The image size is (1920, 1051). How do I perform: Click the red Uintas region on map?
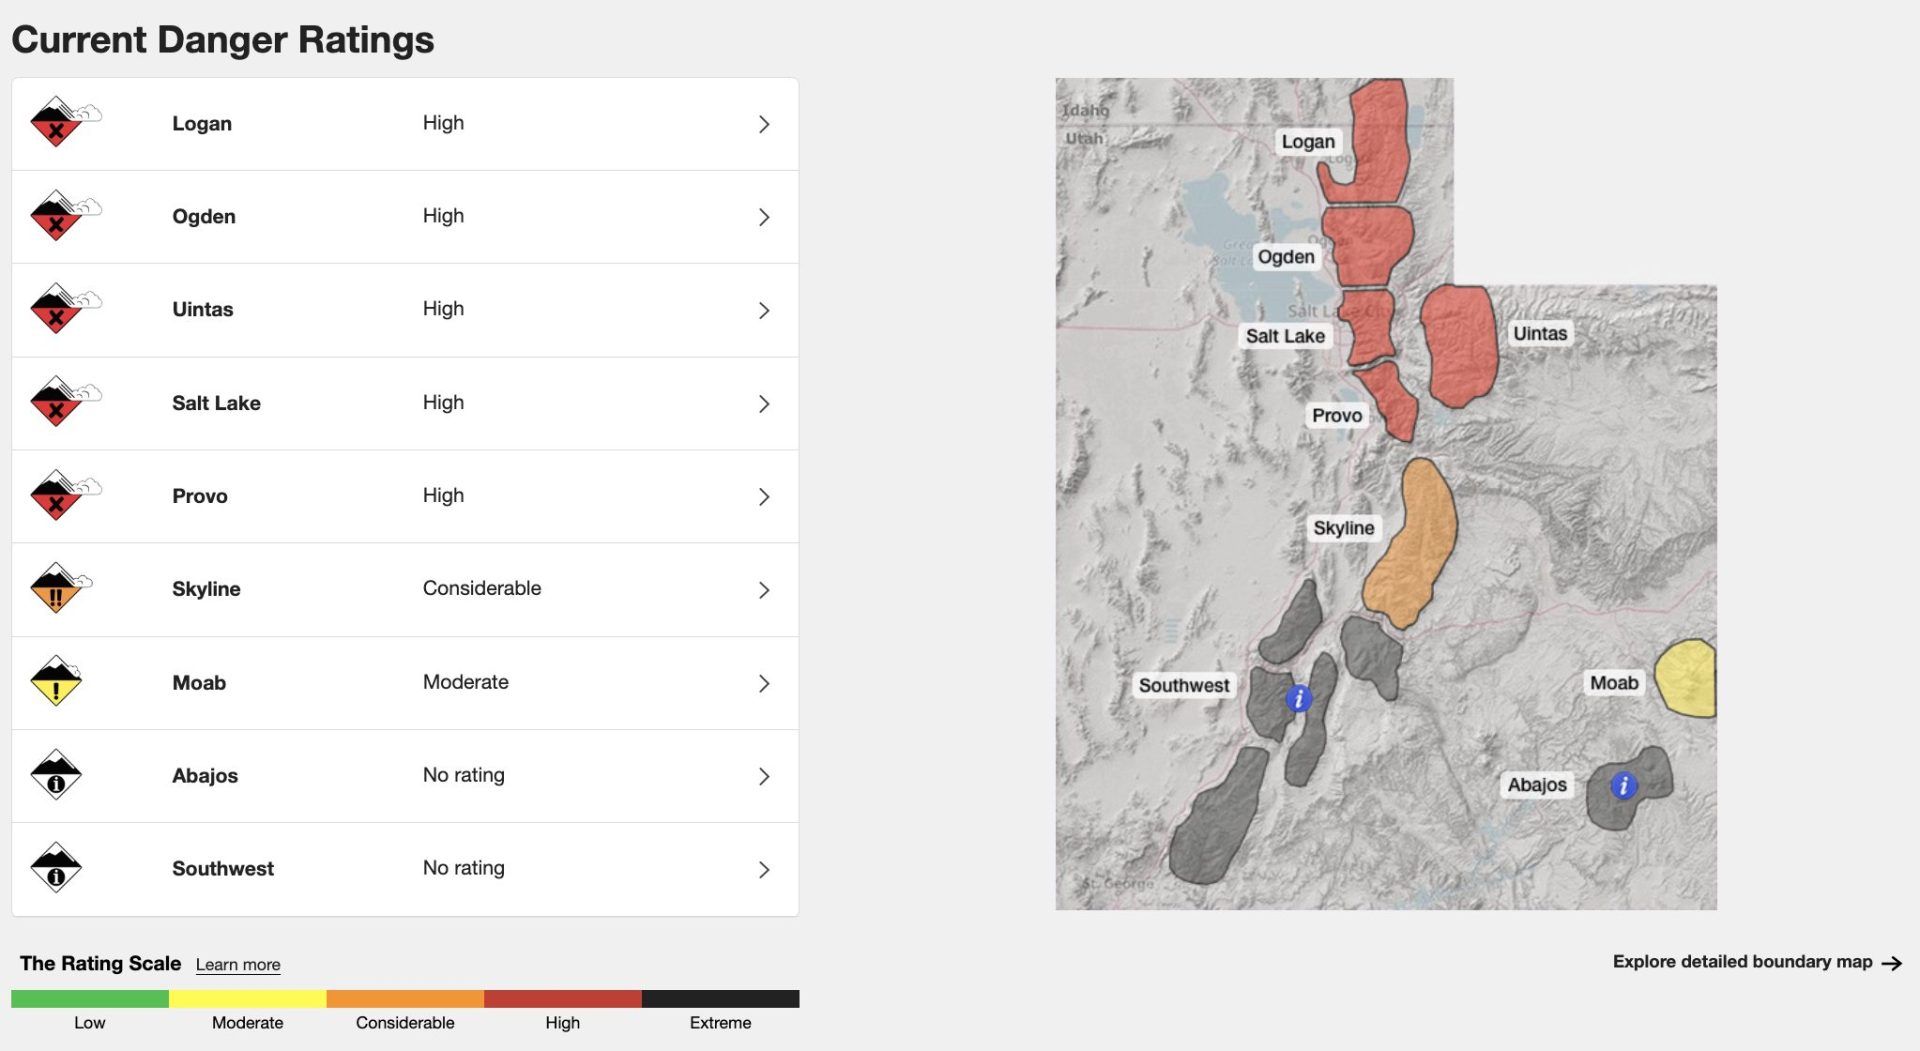click(1458, 345)
